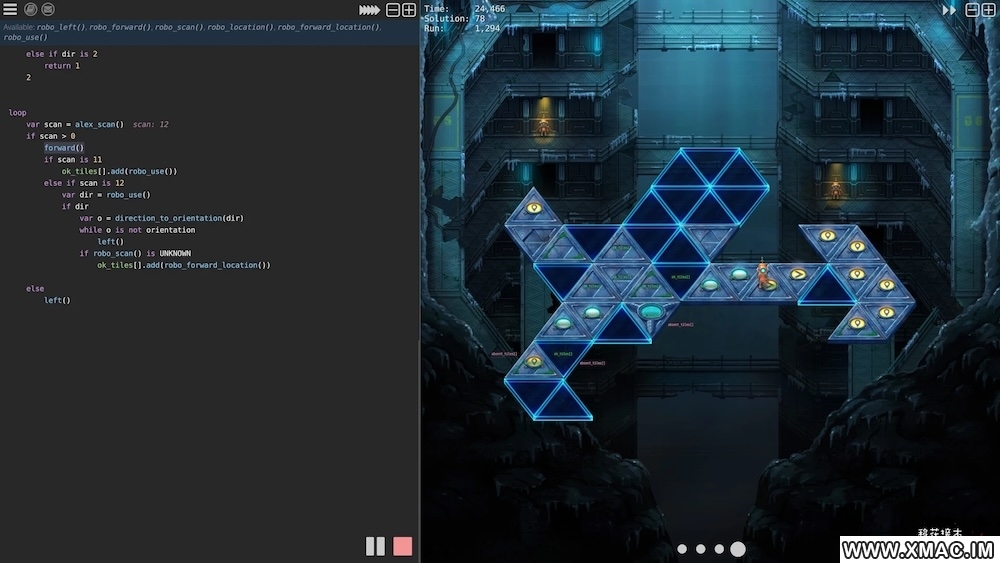This screenshot has height=563, width=1000.
Task: Pause the running program
Action: [375, 546]
